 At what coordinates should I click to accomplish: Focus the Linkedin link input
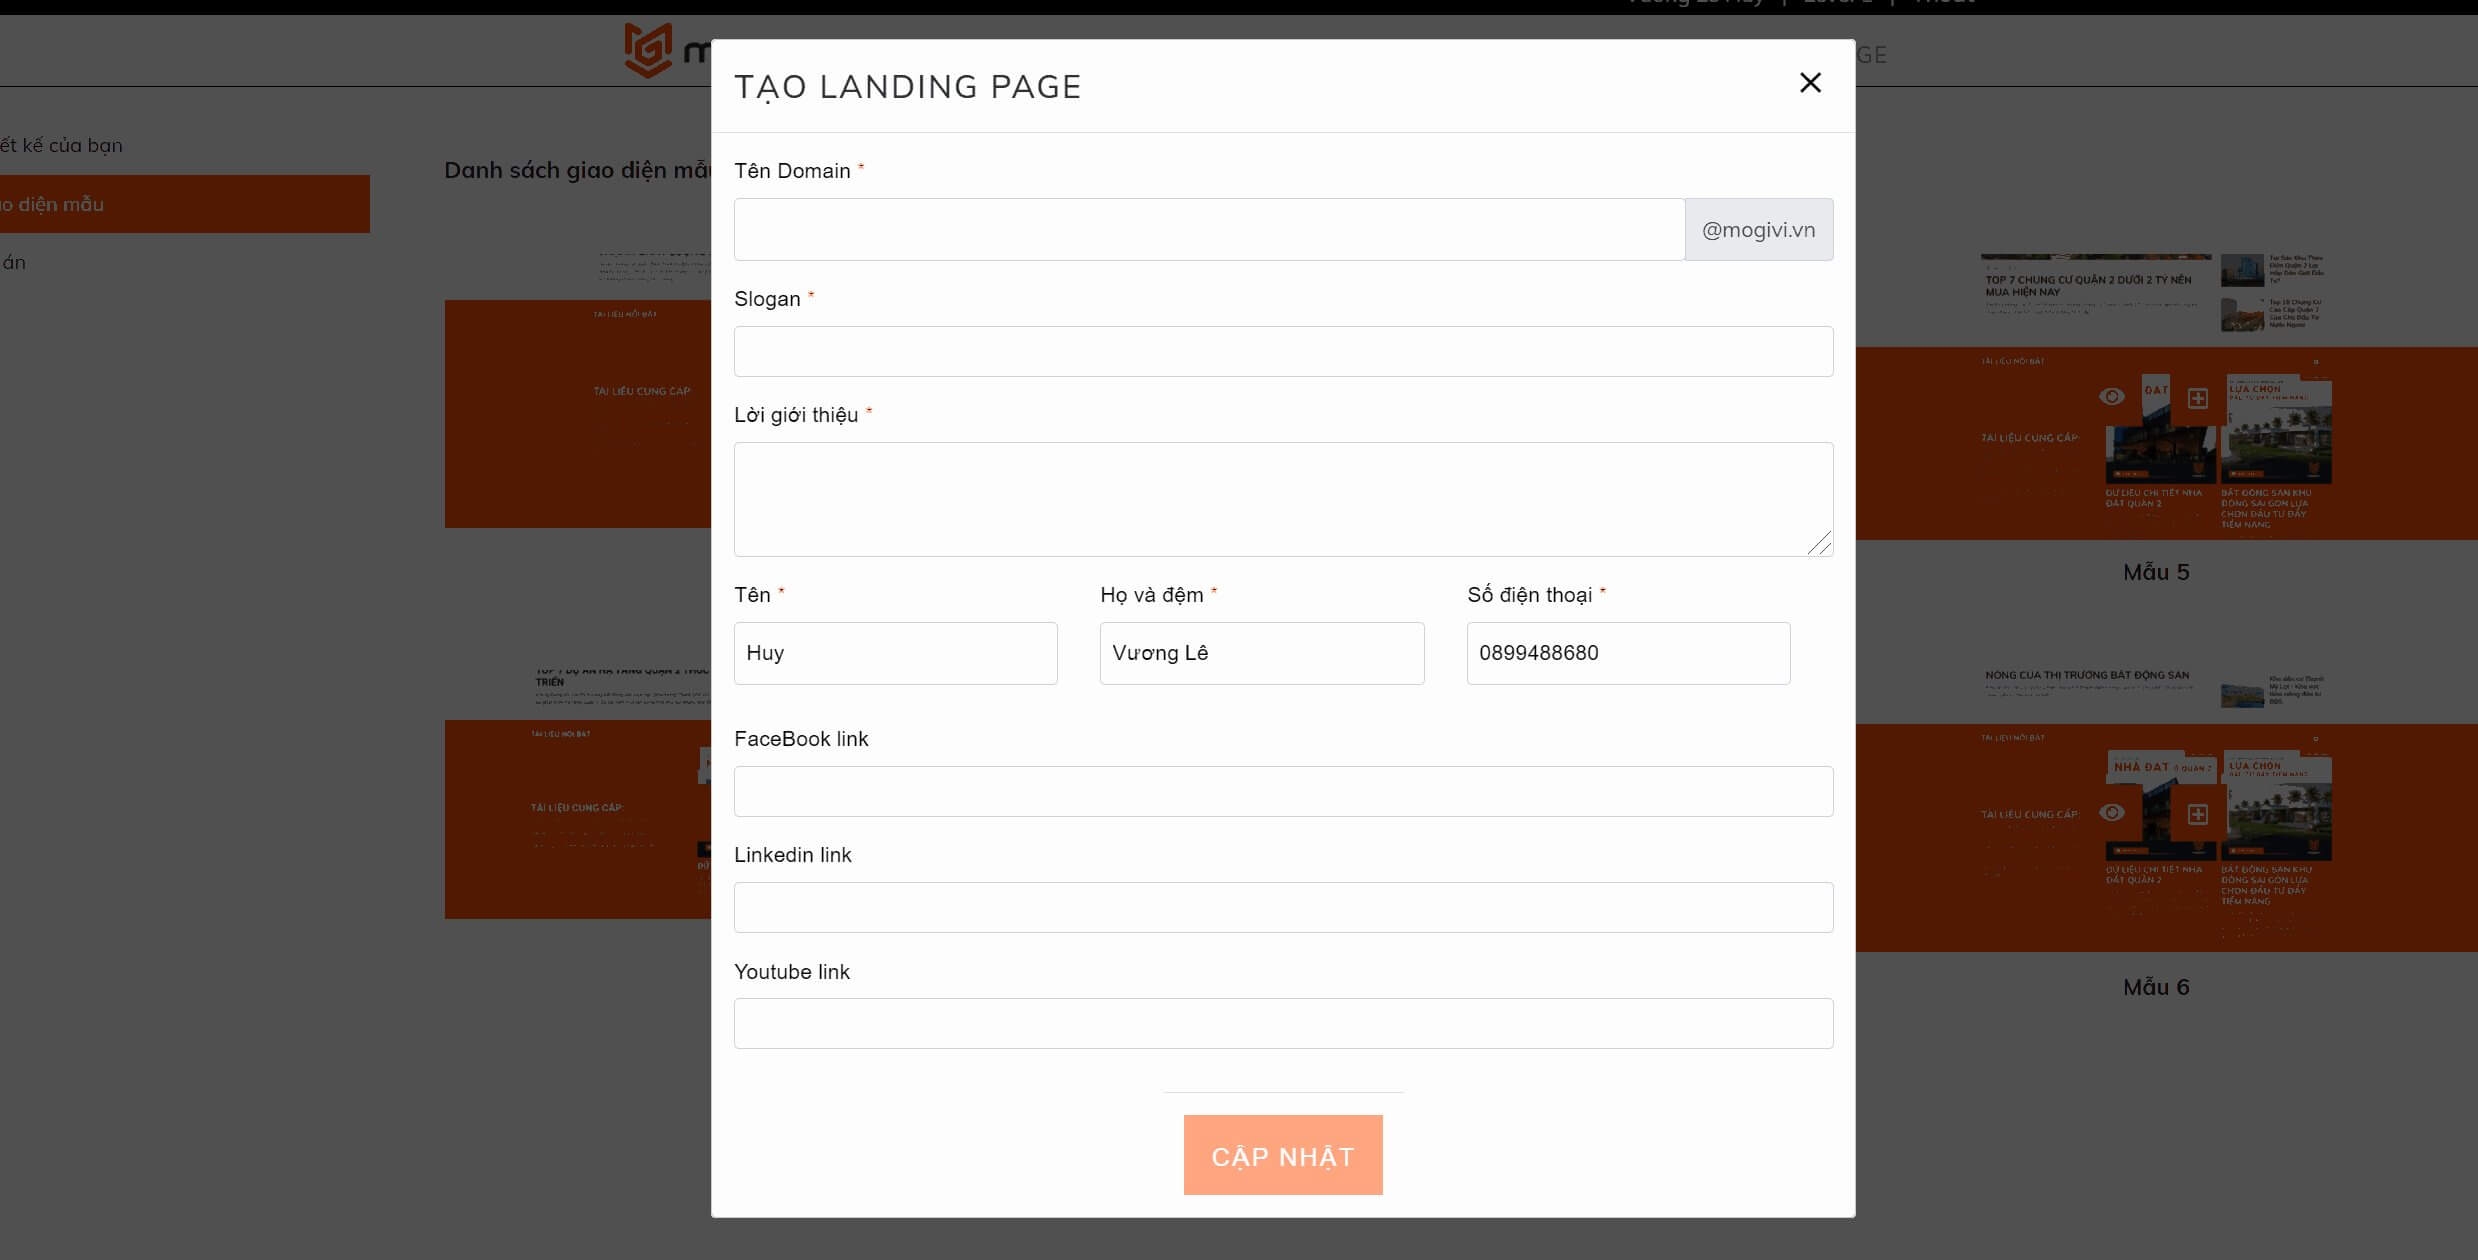coord(1282,908)
